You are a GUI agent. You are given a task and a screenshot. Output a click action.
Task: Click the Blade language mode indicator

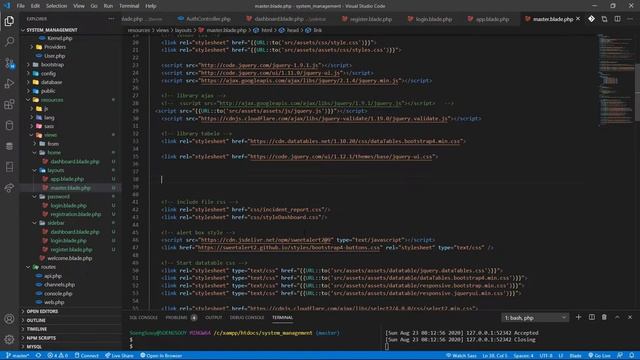(575, 356)
